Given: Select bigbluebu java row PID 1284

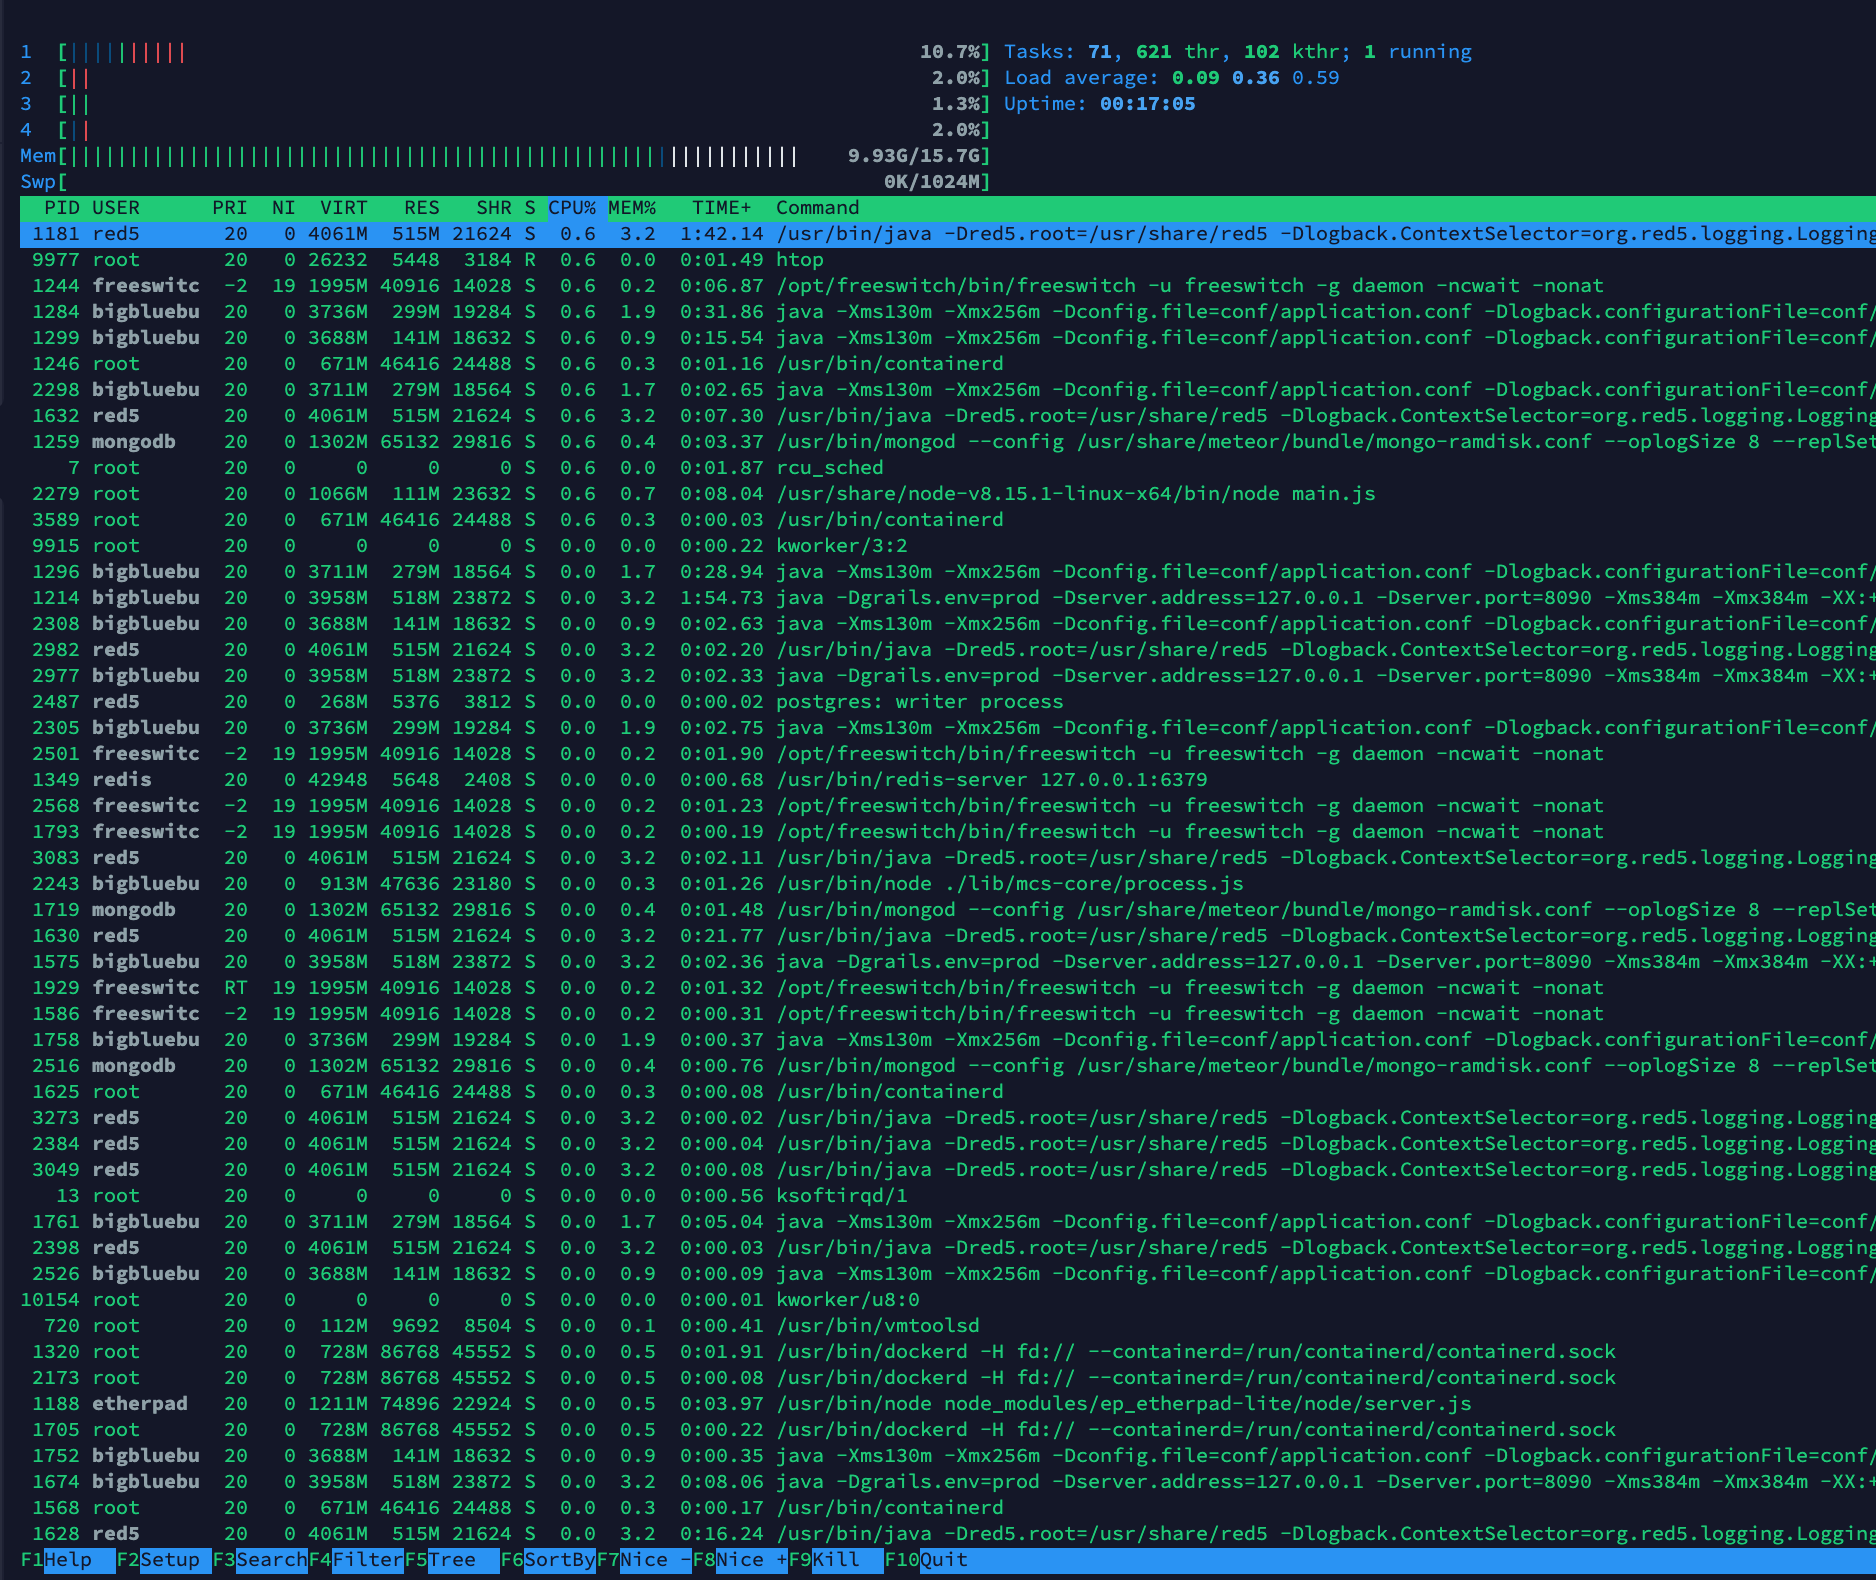Looking at the screenshot, I should pyautogui.click(x=948, y=312).
